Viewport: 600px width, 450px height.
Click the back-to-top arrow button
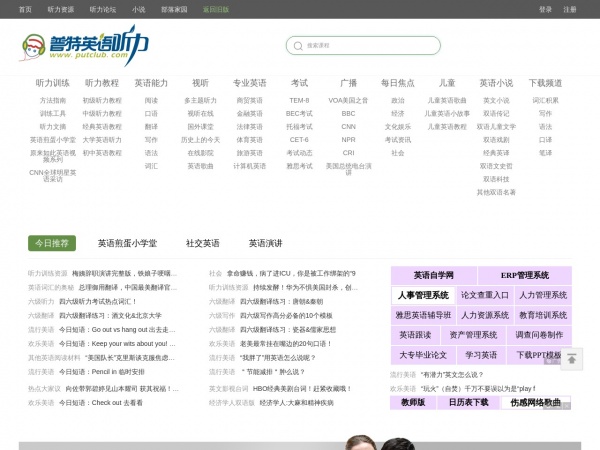pos(571,359)
